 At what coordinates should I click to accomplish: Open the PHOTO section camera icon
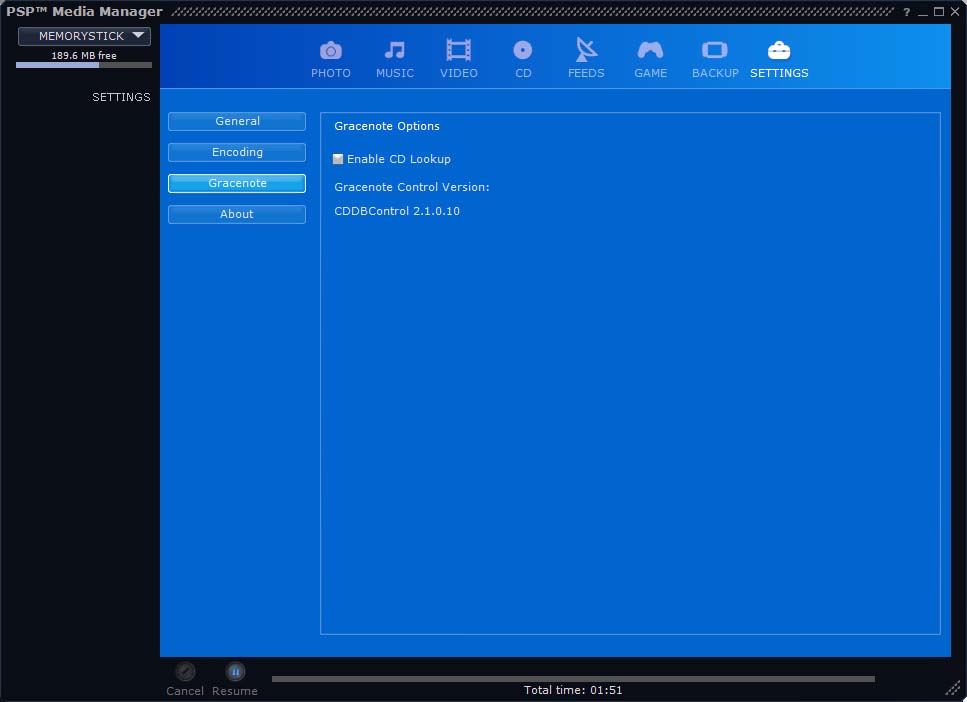[331, 50]
